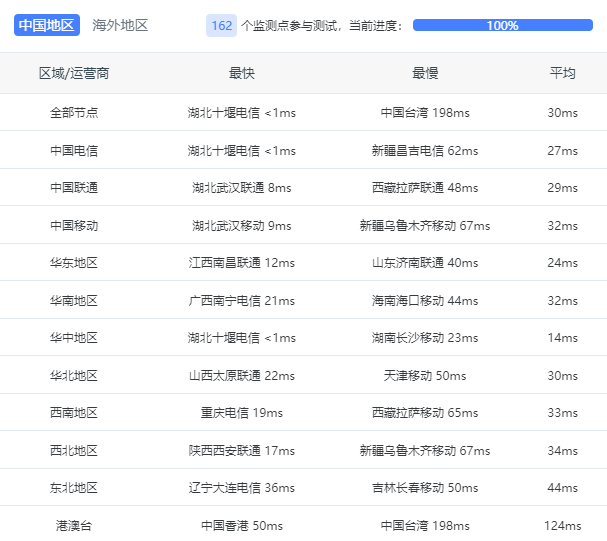
Task: Select the 华东地区 row label
Action: (x=74, y=263)
